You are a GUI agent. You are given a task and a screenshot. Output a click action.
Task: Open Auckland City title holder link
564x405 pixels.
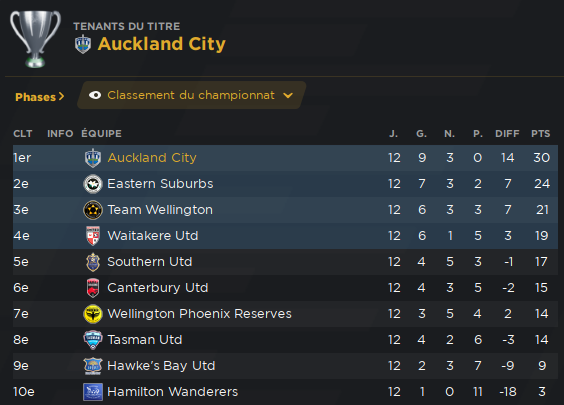pos(162,44)
